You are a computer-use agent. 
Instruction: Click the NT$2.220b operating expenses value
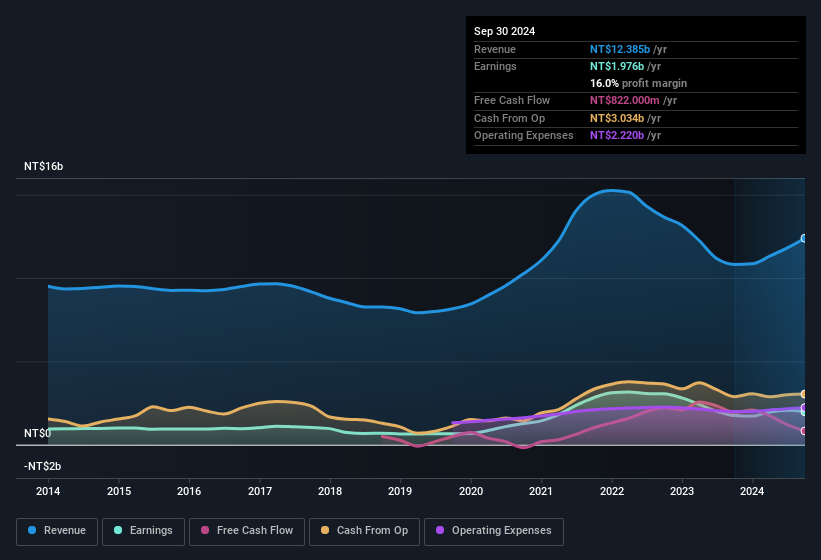[617, 136]
